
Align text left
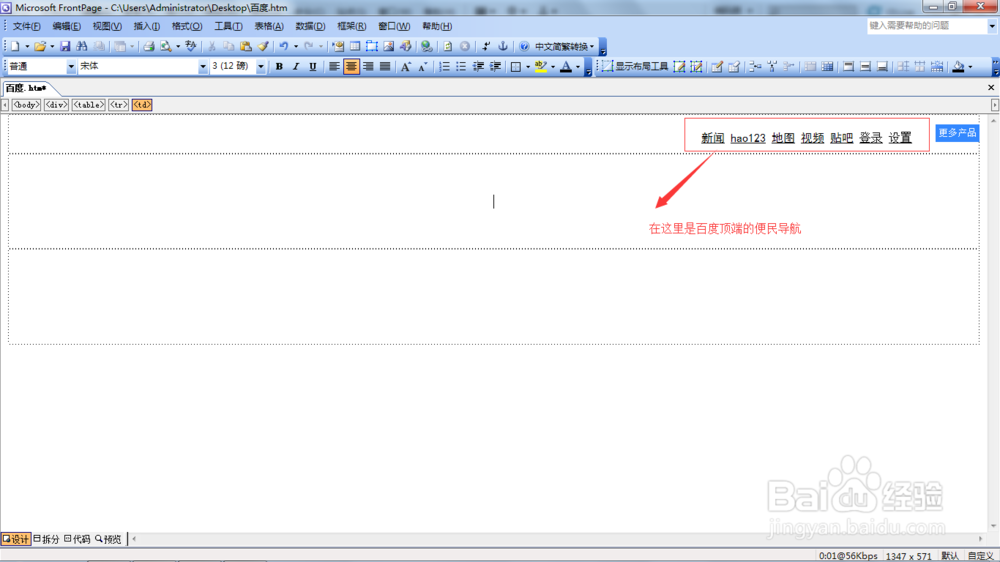[334, 66]
